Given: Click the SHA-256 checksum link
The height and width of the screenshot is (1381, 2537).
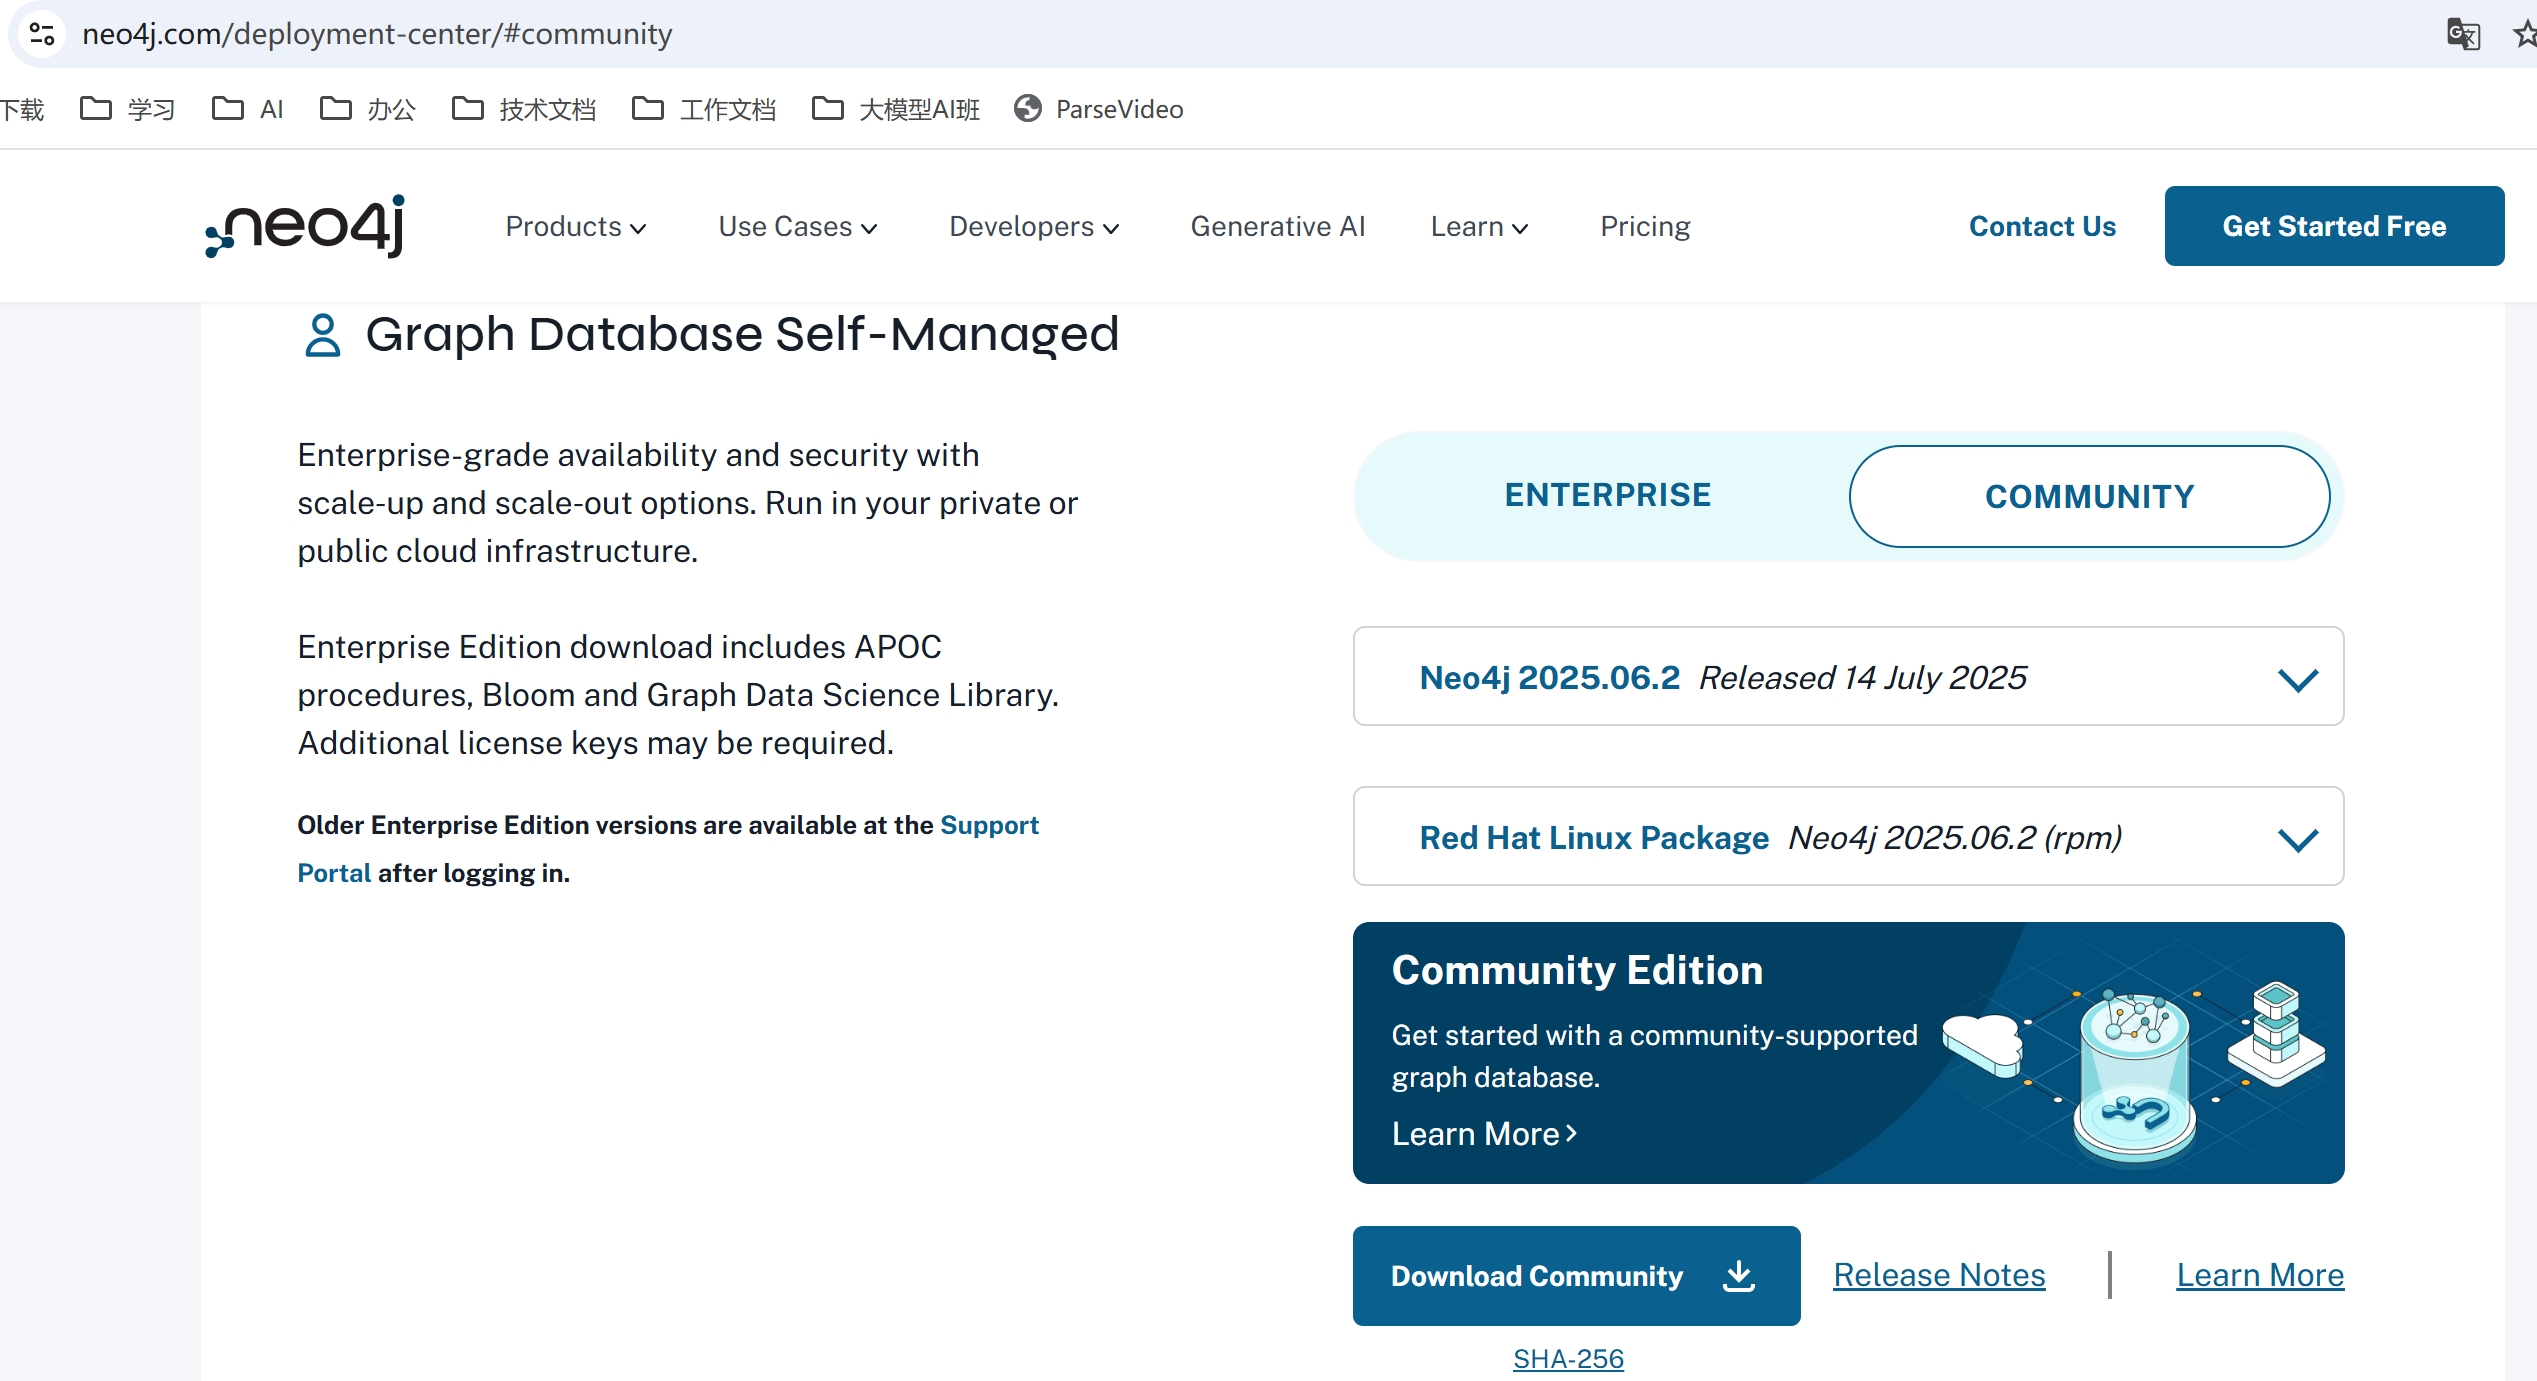Looking at the screenshot, I should (1567, 1358).
